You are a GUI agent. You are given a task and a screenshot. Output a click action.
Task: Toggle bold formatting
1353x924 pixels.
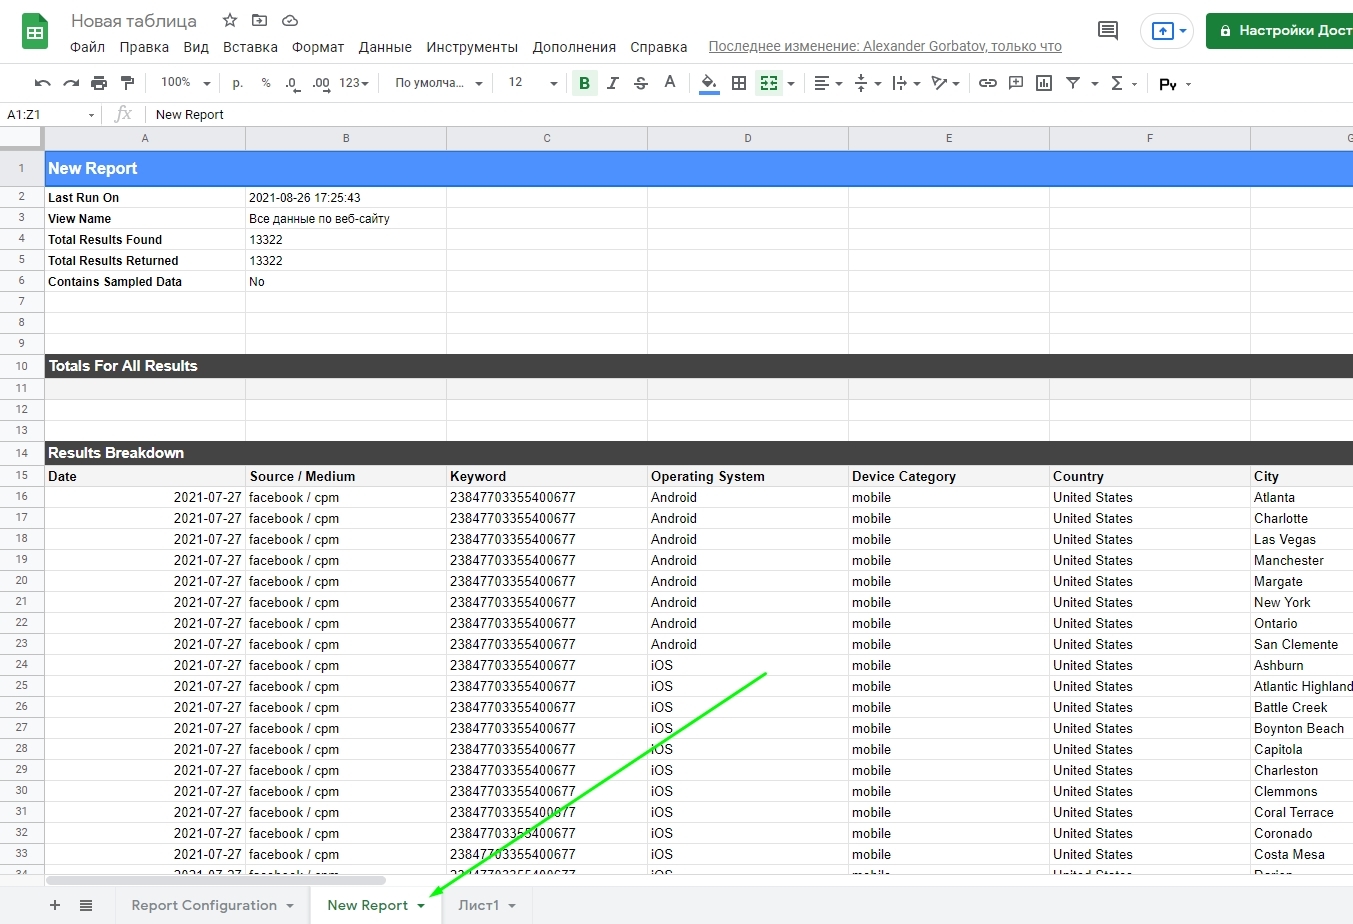[585, 83]
